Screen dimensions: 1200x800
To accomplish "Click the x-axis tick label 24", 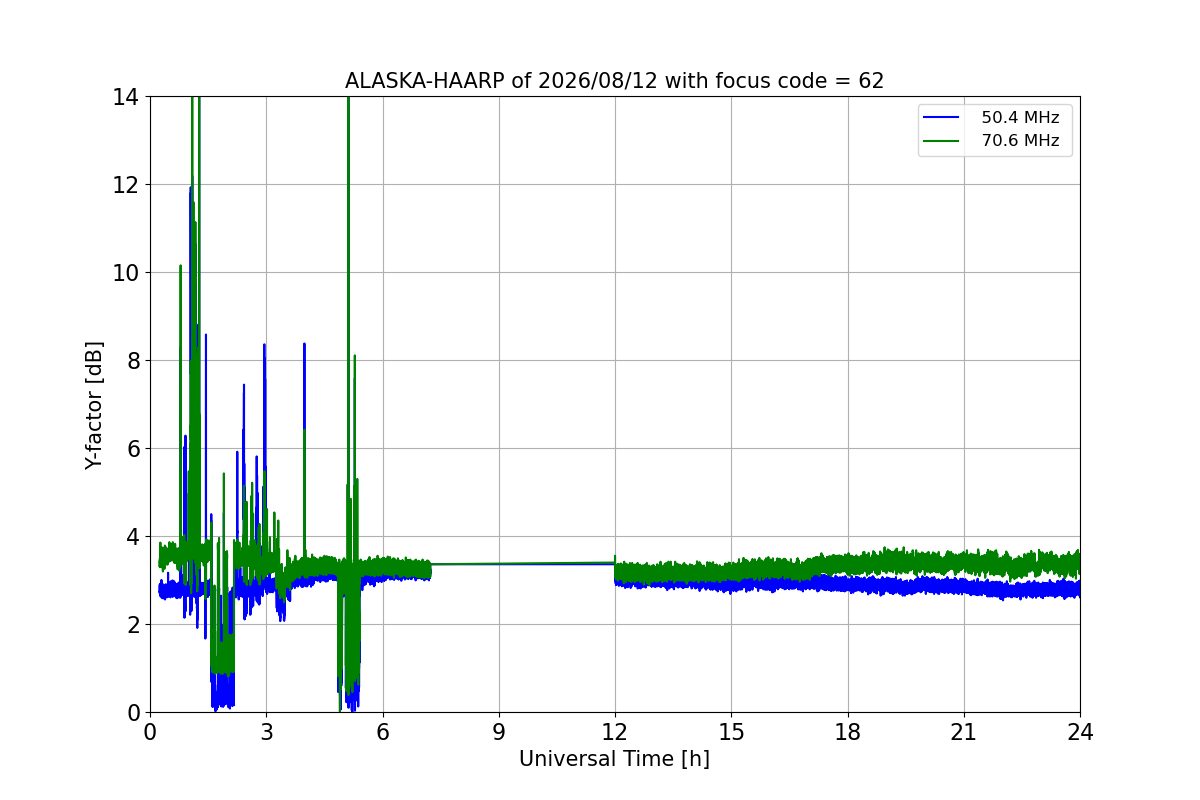I will point(1080,732).
